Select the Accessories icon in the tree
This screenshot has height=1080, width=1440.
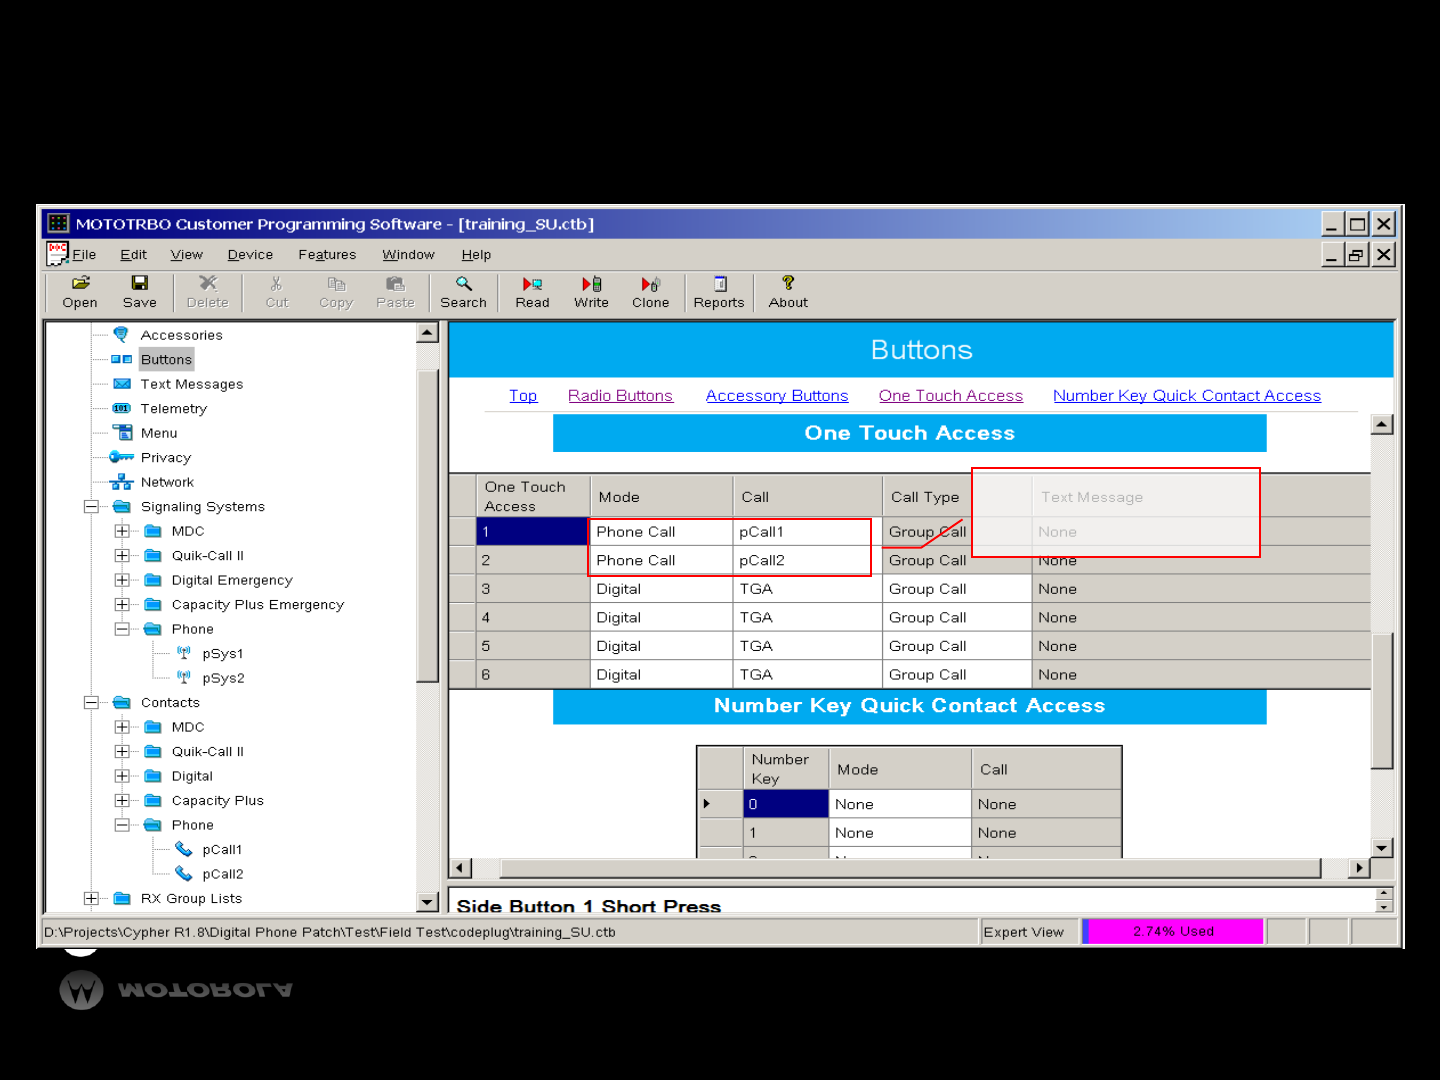[121, 334]
